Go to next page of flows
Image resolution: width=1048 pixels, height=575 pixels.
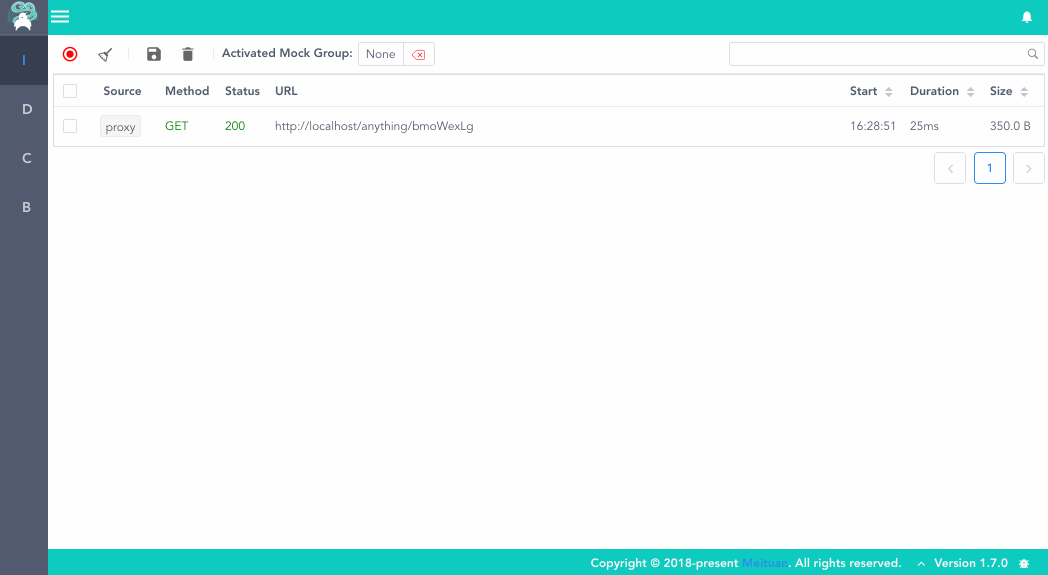click(1029, 168)
